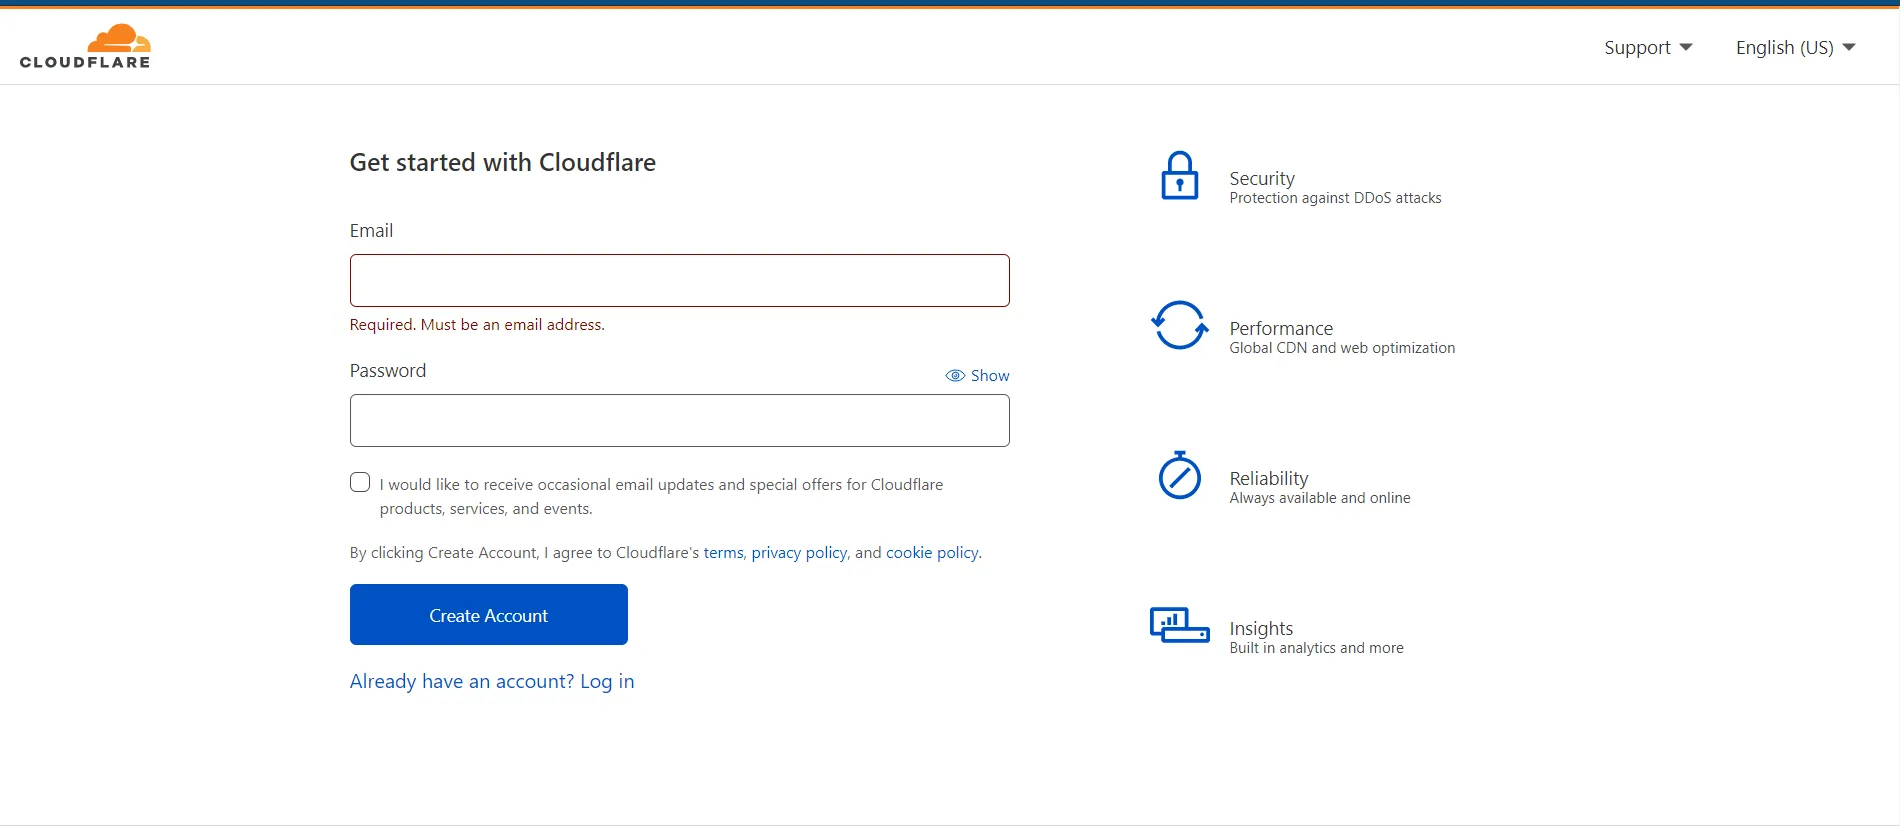This screenshot has height=827, width=1900.
Task: Click 'Global CDN and web optimization' text
Action: [1342, 348]
